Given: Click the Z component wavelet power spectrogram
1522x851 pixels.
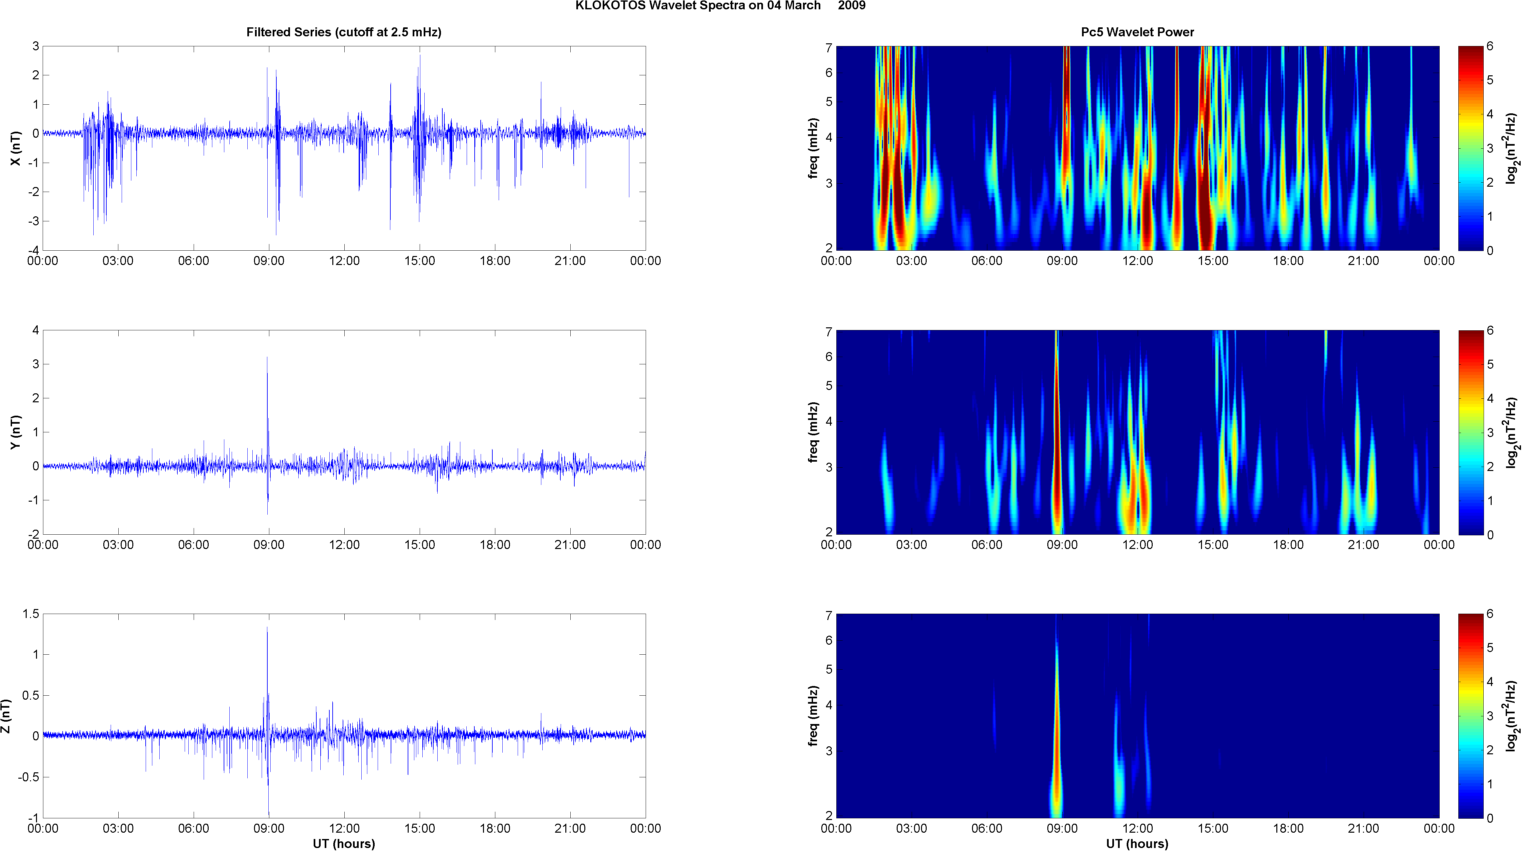Looking at the screenshot, I should (x=1137, y=716).
